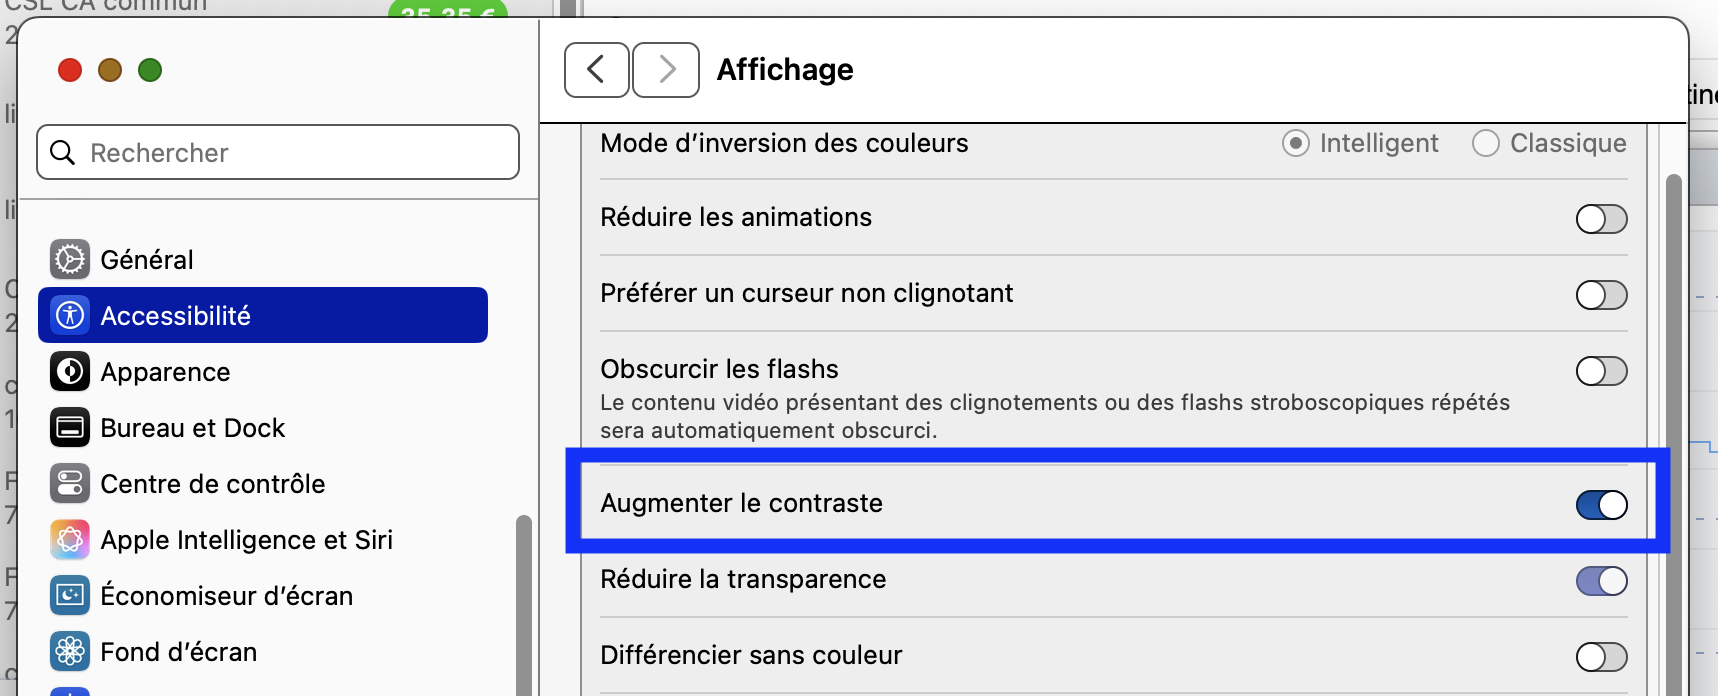1718x696 pixels.
Task: Click the back navigation arrow
Action: point(596,69)
